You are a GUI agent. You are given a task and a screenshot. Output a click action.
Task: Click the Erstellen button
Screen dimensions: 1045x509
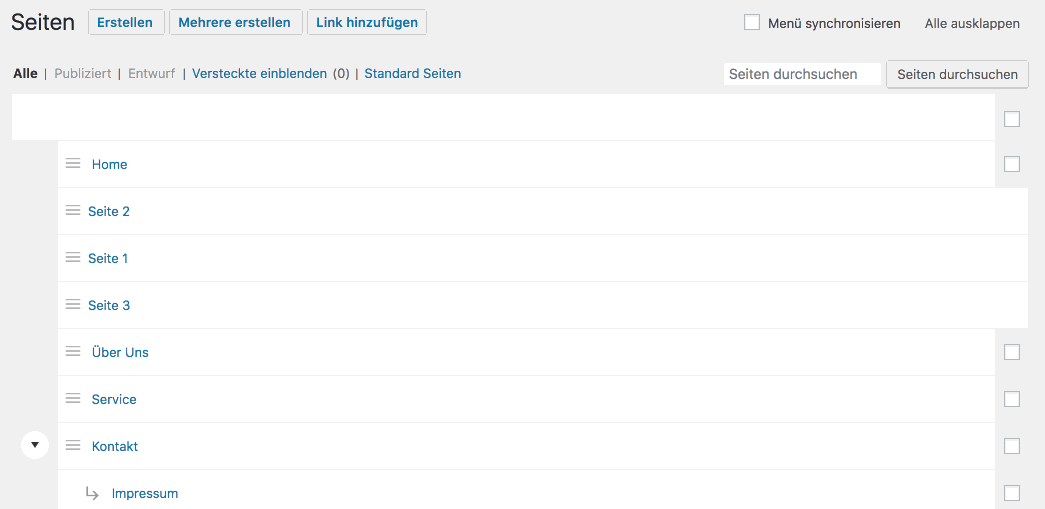click(x=125, y=22)
